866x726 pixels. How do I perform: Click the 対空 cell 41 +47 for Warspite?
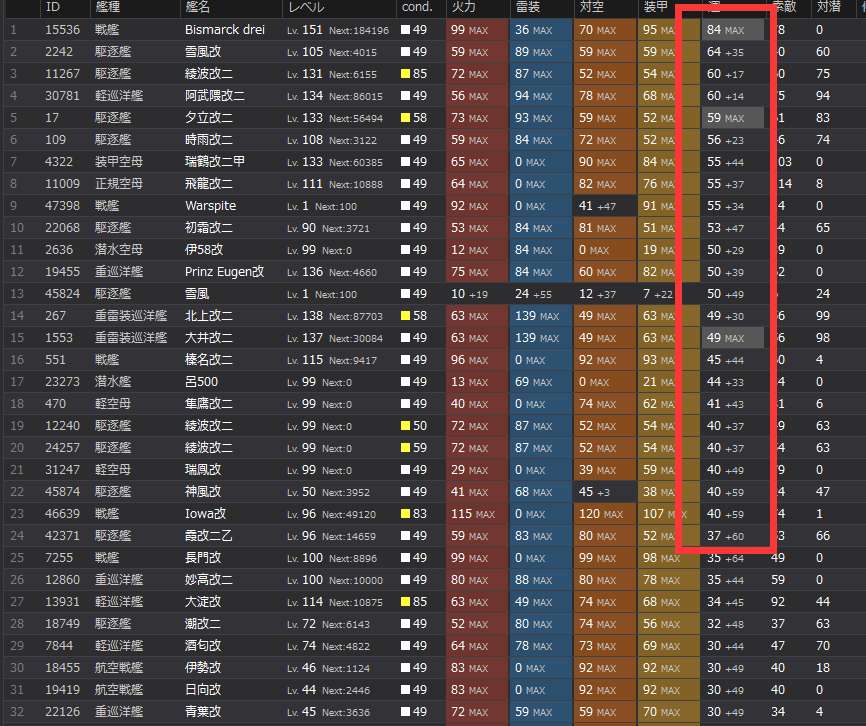click(605, 206)
